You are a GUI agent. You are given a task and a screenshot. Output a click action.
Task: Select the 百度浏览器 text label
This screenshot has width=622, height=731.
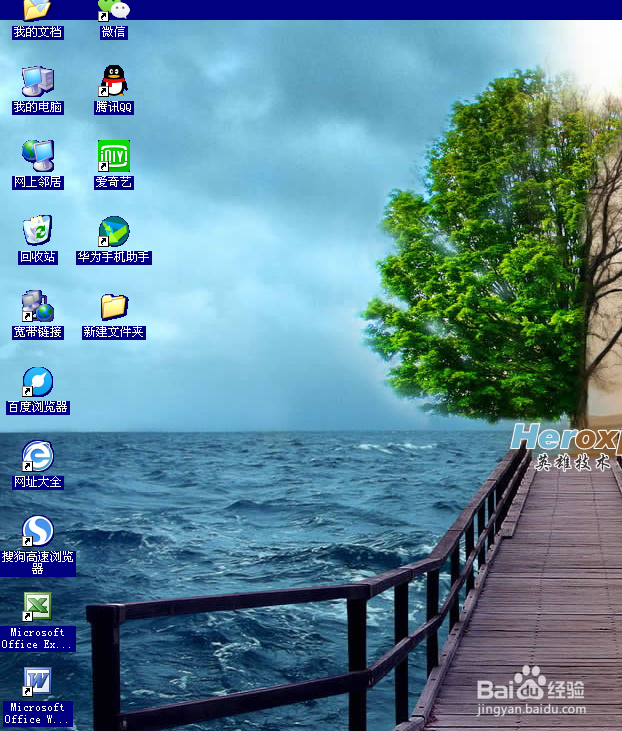click(38, 407)
